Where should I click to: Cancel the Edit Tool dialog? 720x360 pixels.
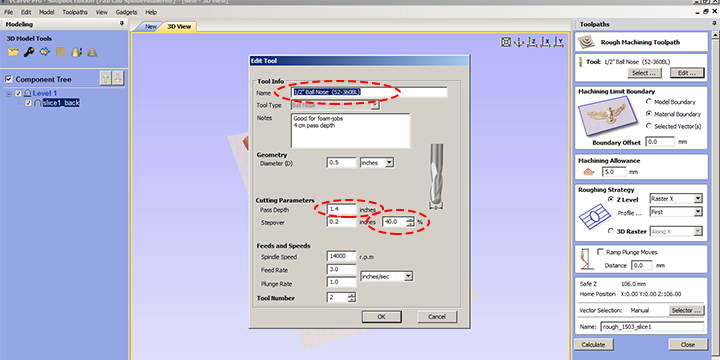pyautogui.click(x=437, y=317)
